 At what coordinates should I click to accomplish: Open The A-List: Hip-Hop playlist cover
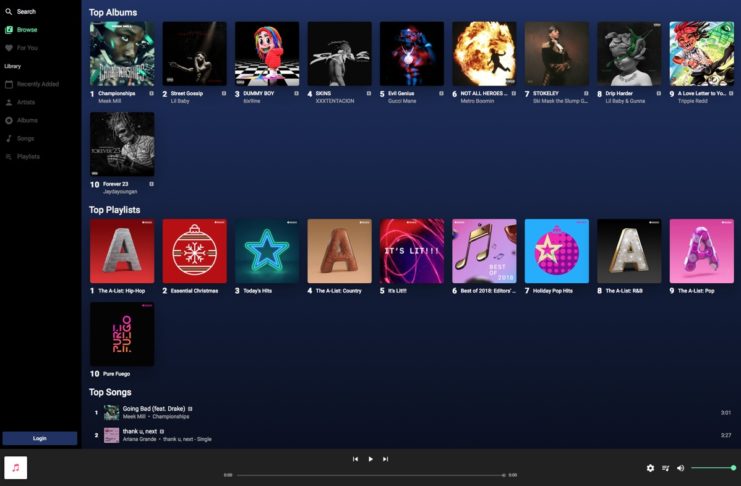pos(122,251)
